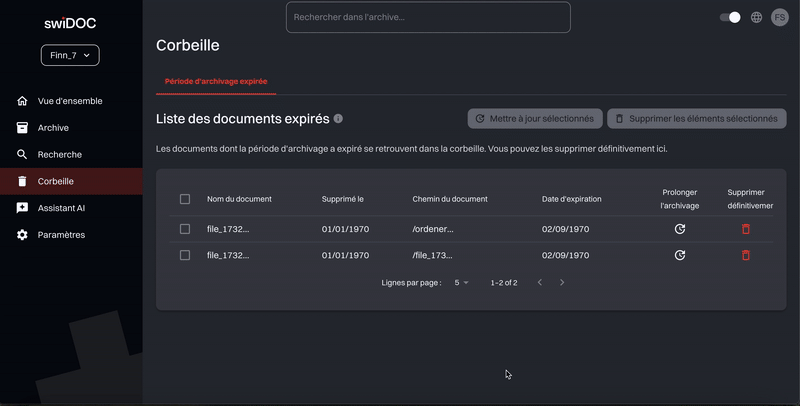This screenshot has height=406, width=800.
Task: Permanently delete the first document row
Action: [745, 229]
